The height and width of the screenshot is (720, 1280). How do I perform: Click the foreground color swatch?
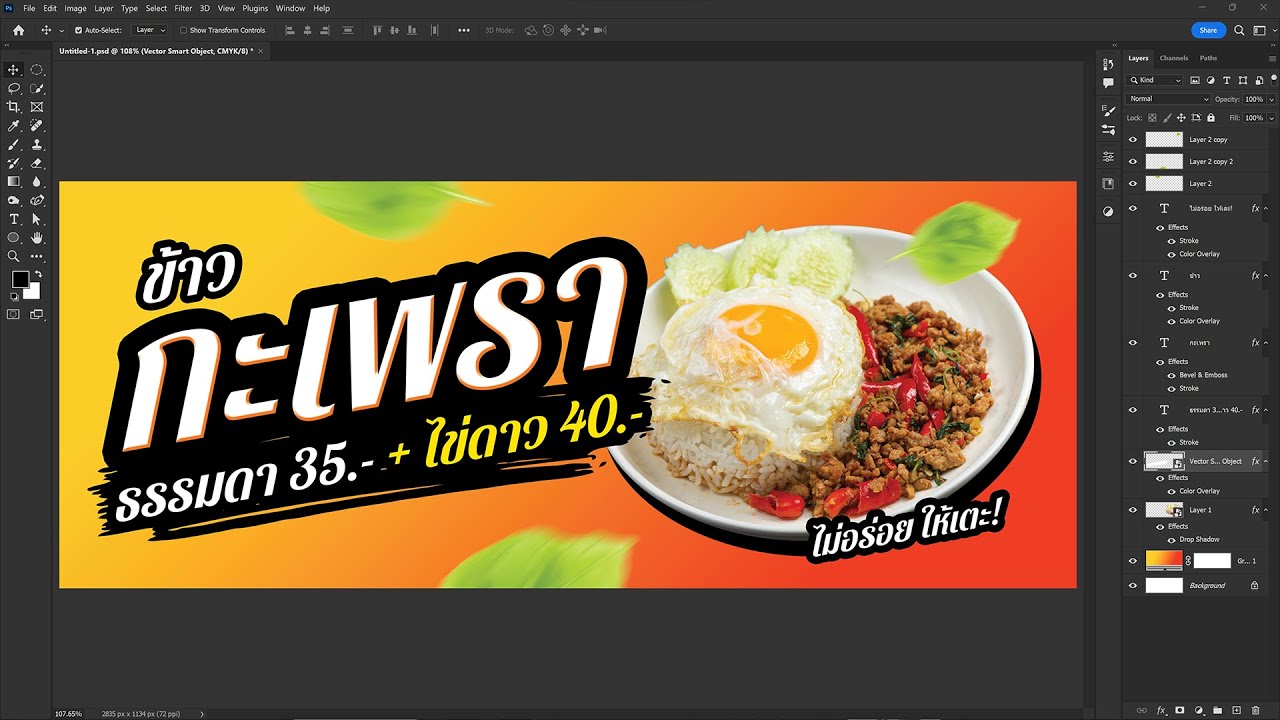coord(20,279)
